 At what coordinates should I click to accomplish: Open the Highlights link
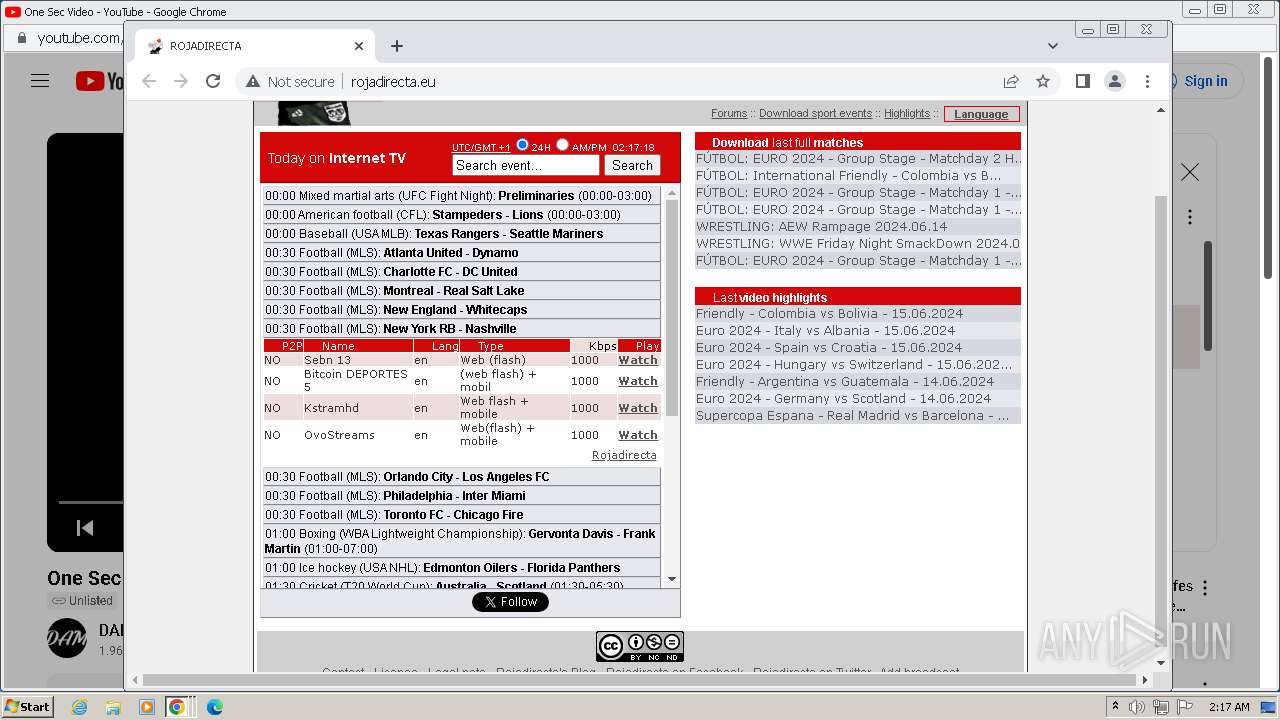click(907, 114)
